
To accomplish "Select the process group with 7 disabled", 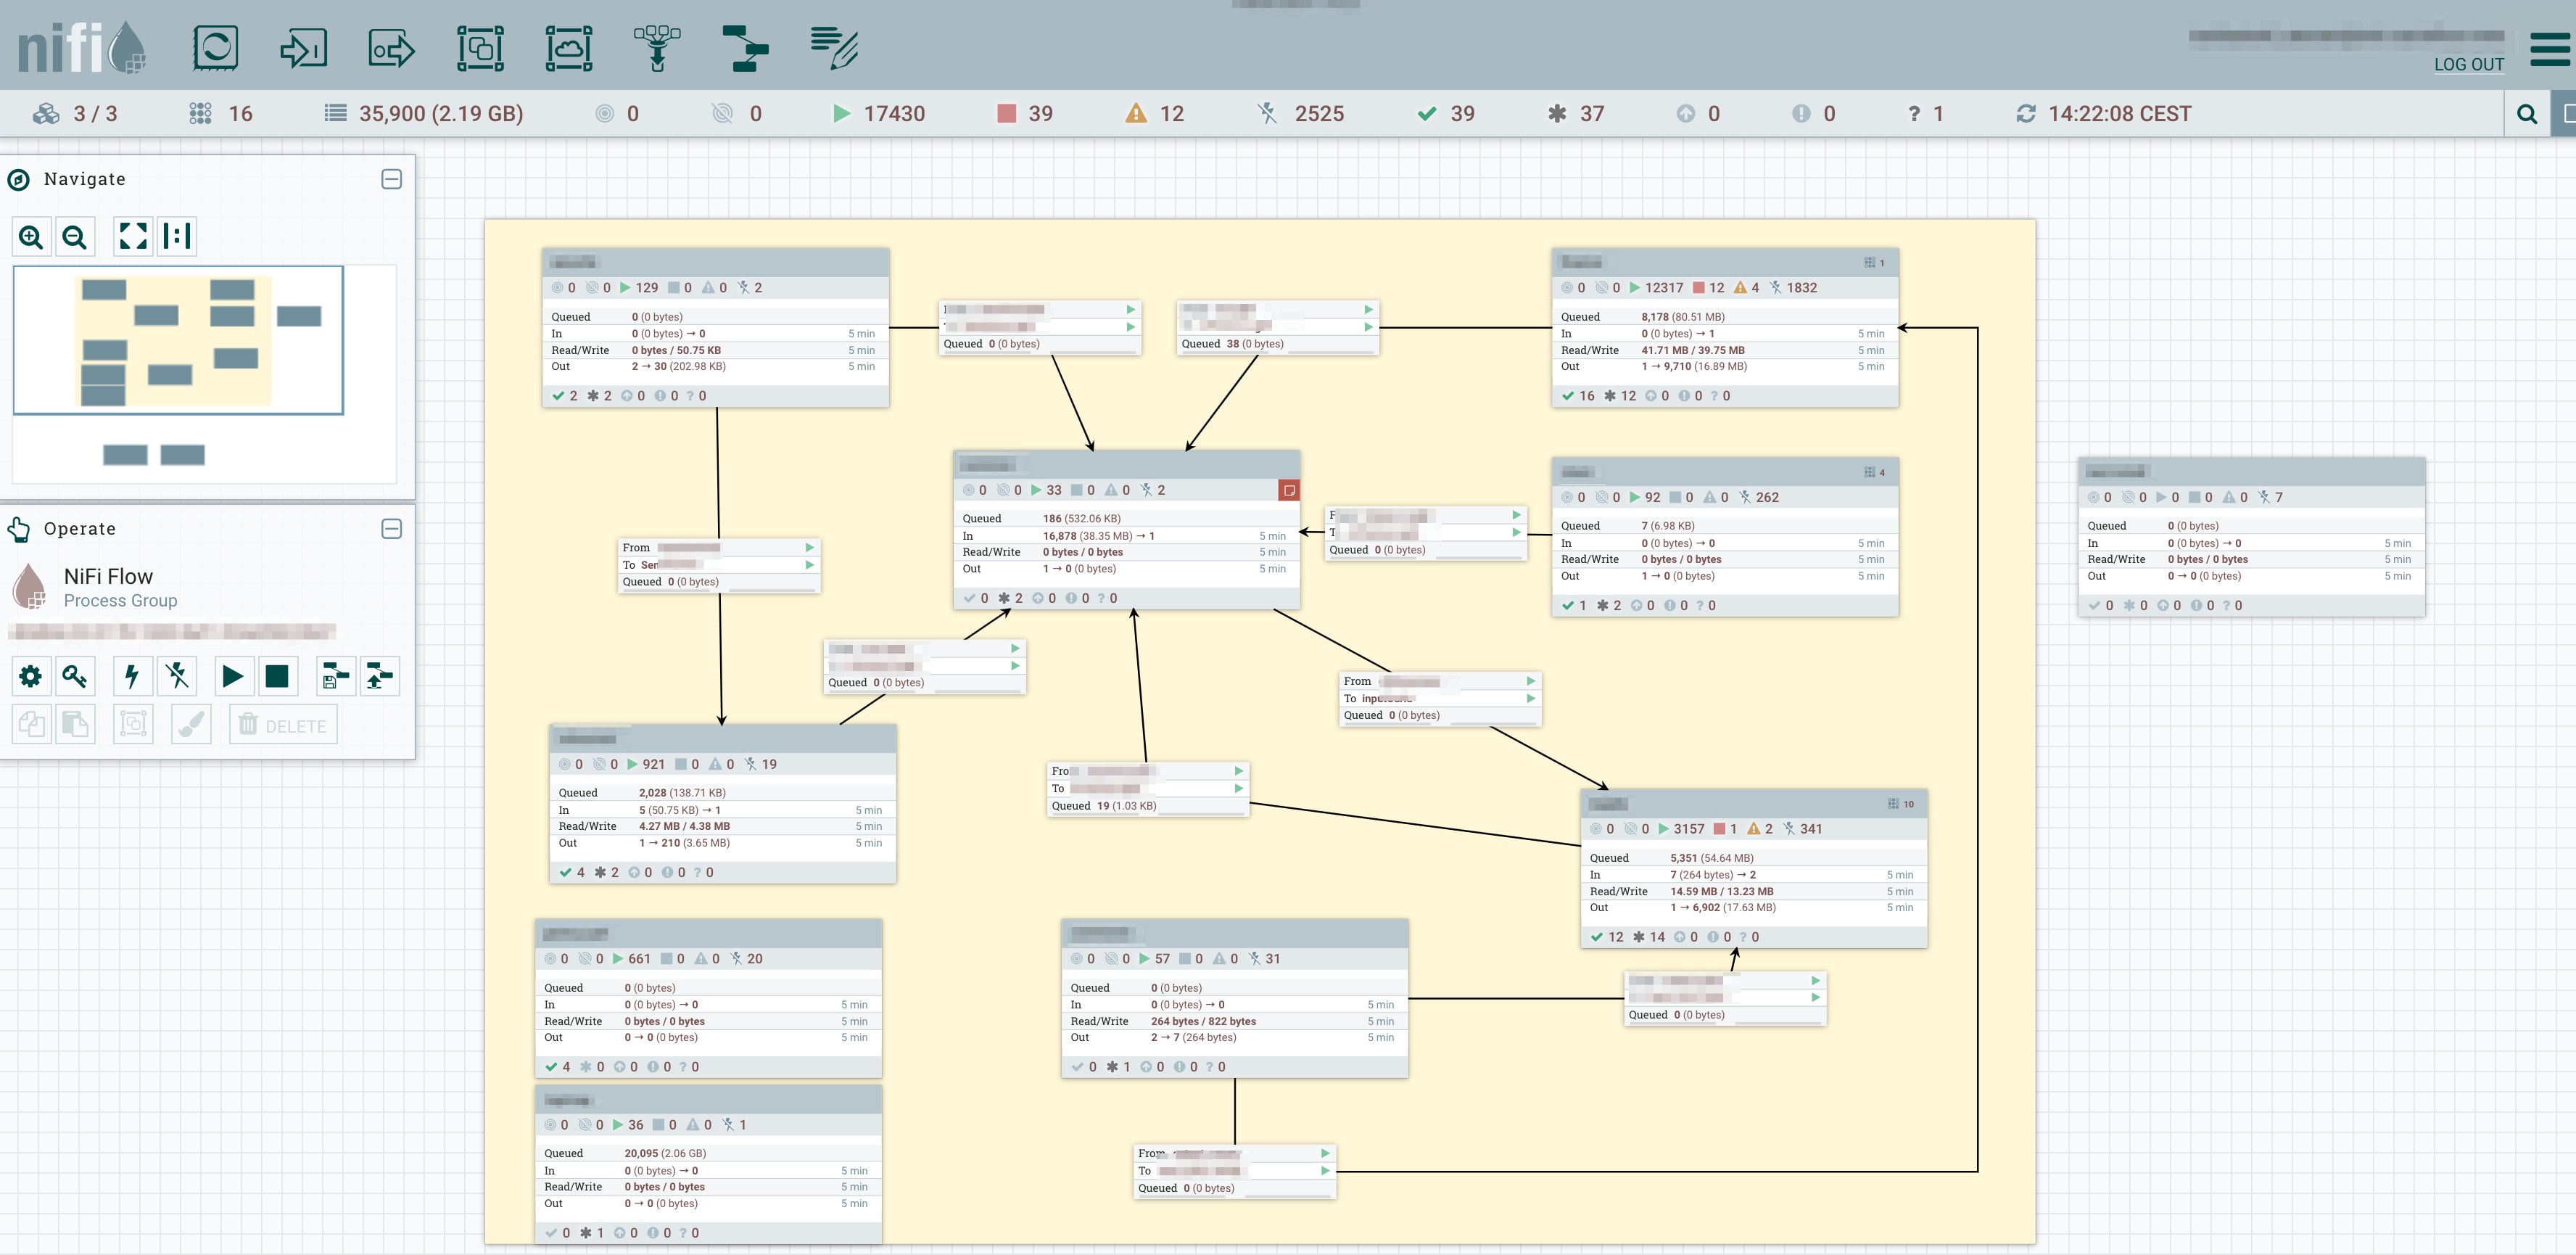I will pos(2251,538).
